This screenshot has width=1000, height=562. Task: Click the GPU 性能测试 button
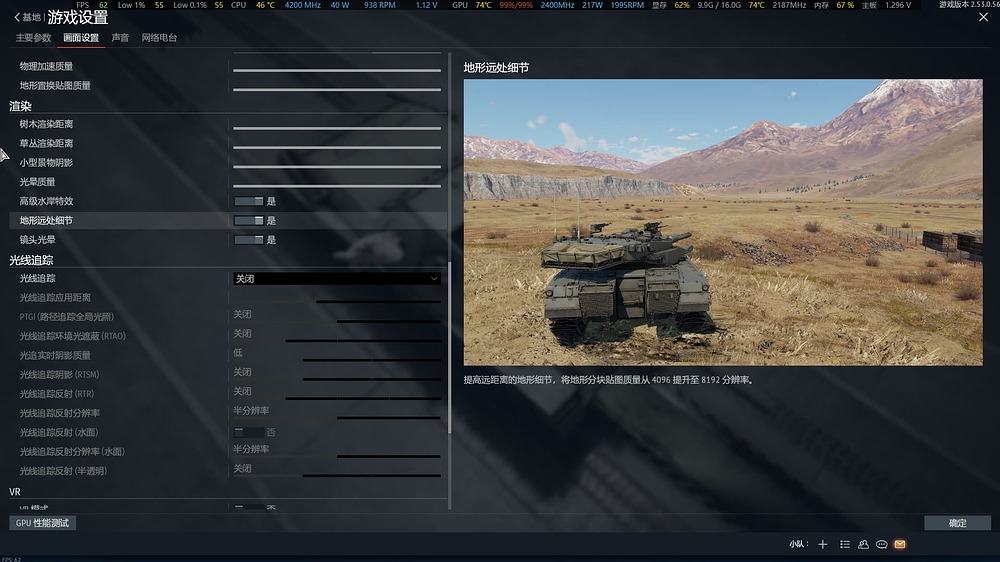(43, 523)
